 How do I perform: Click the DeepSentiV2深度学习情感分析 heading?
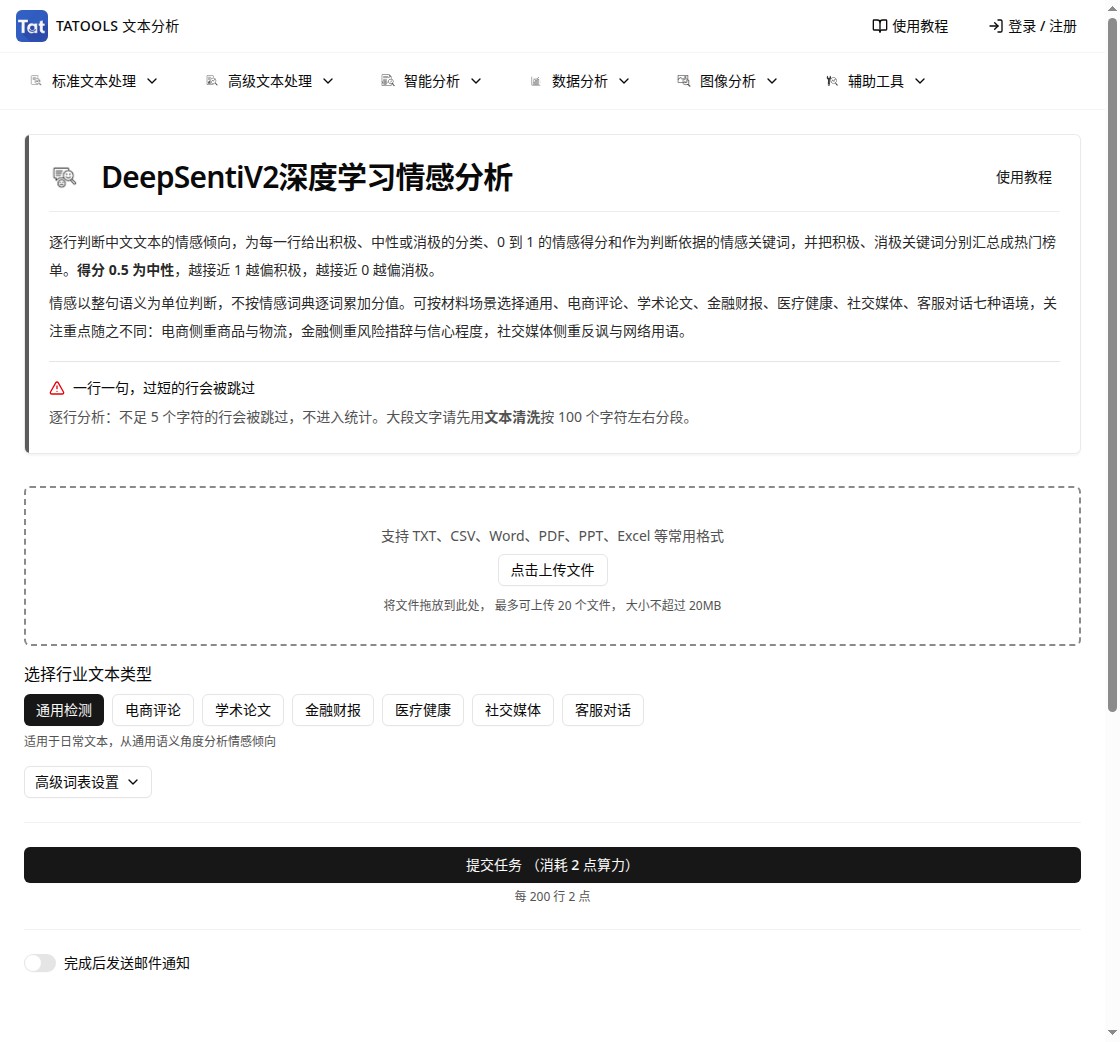[306, 178]
